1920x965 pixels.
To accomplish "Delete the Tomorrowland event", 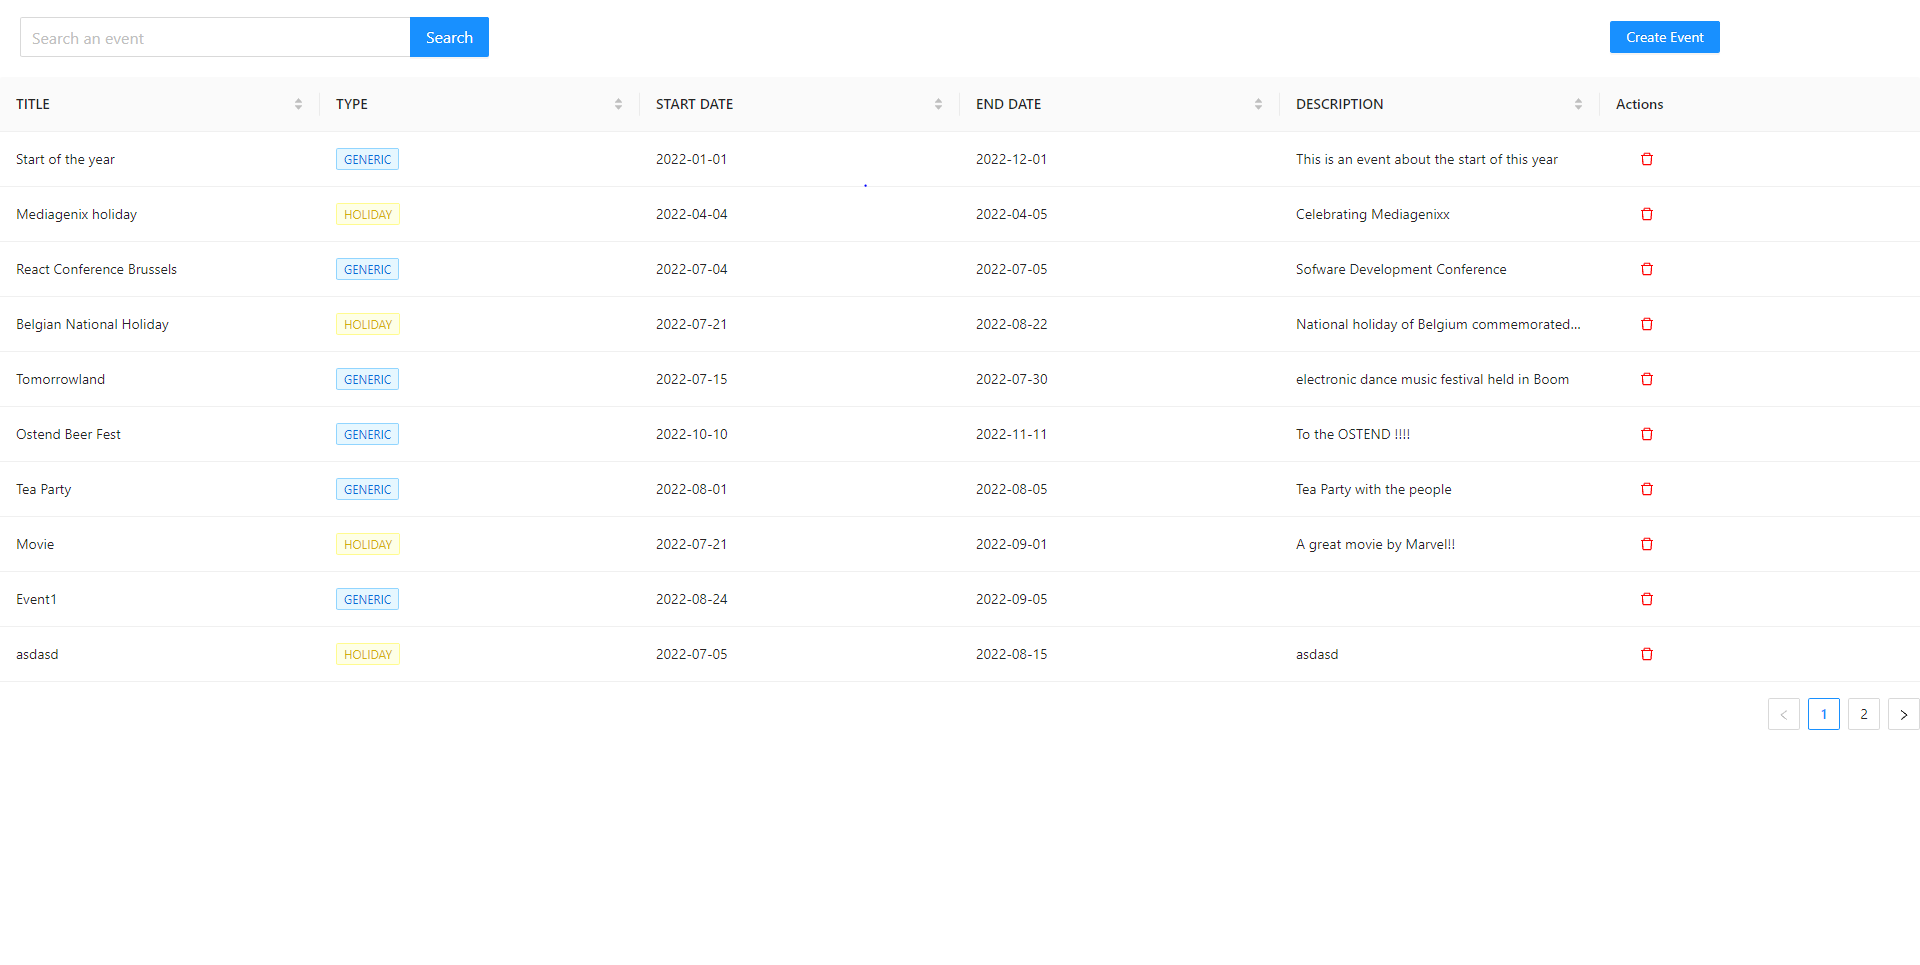I will point(1647,379).
